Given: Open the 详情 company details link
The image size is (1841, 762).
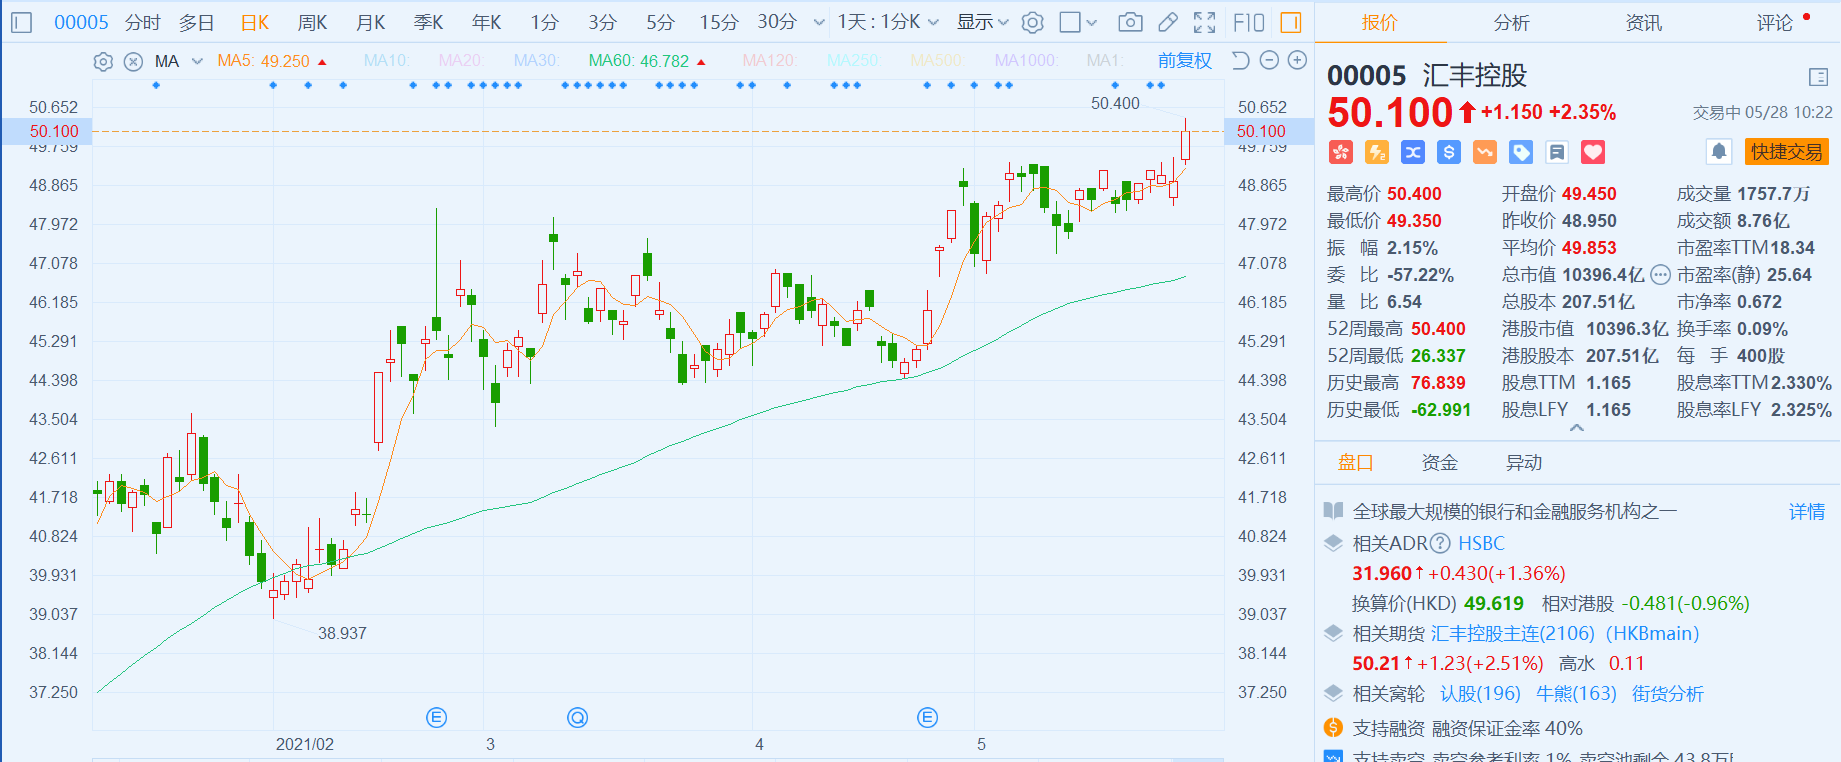Looking at the screenshot, I should [1806, 512].
